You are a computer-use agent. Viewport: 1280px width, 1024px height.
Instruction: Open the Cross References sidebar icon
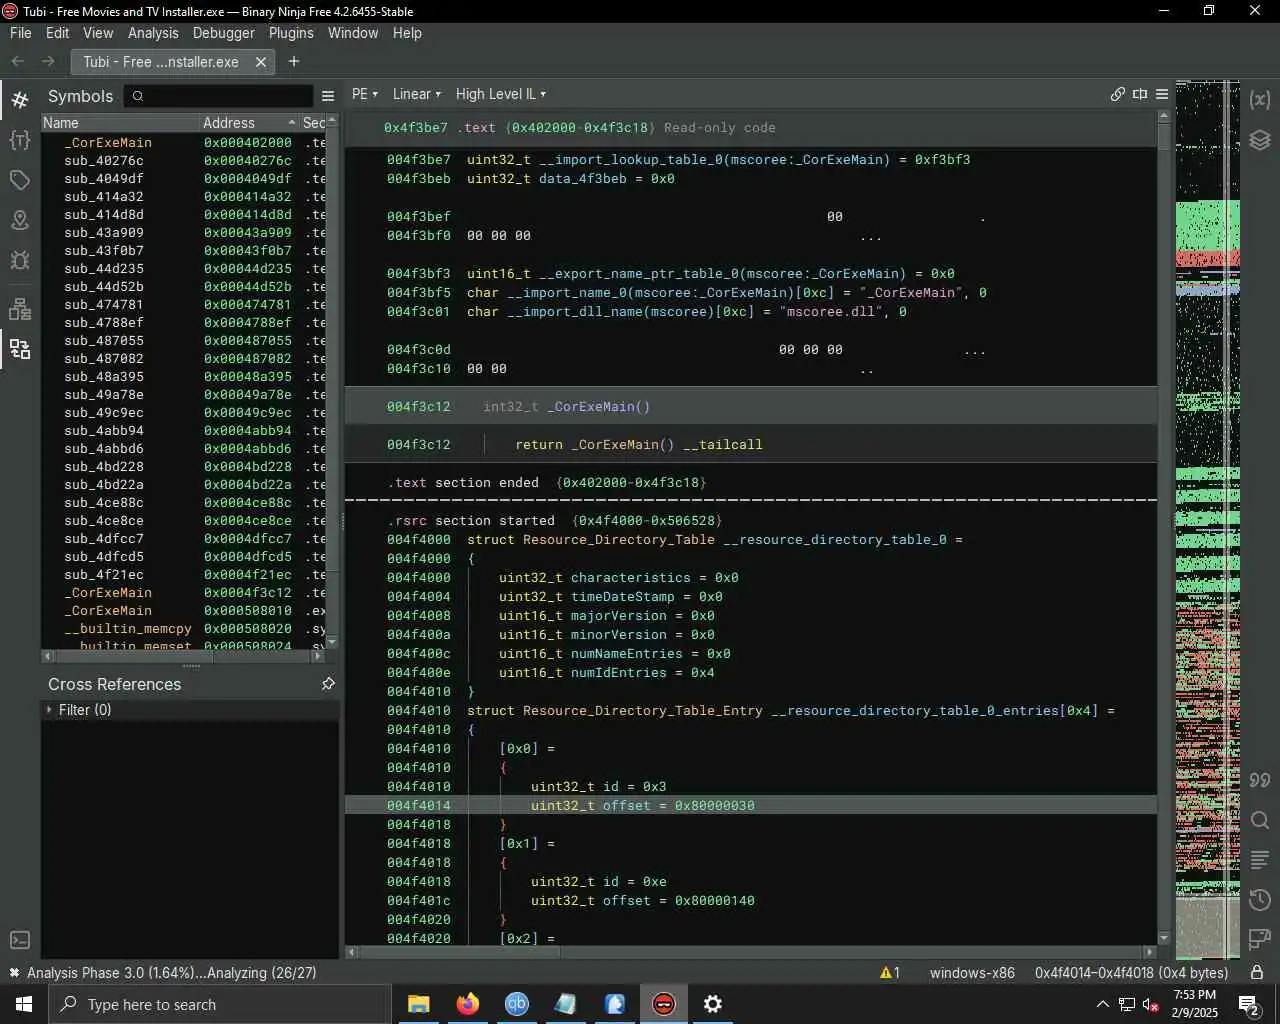click(19, 349)
